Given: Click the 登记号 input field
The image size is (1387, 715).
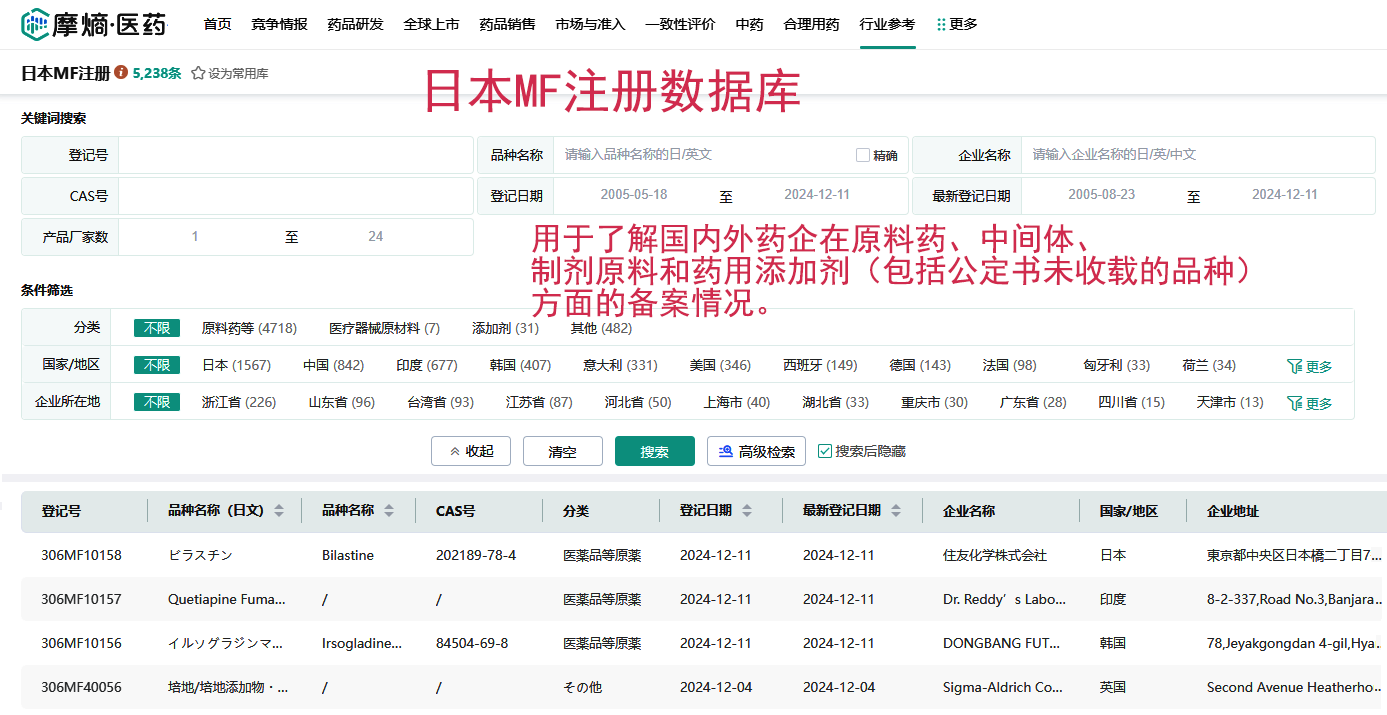Looking at the screenshot, I should pyautogui.click(x=295, y=155).
